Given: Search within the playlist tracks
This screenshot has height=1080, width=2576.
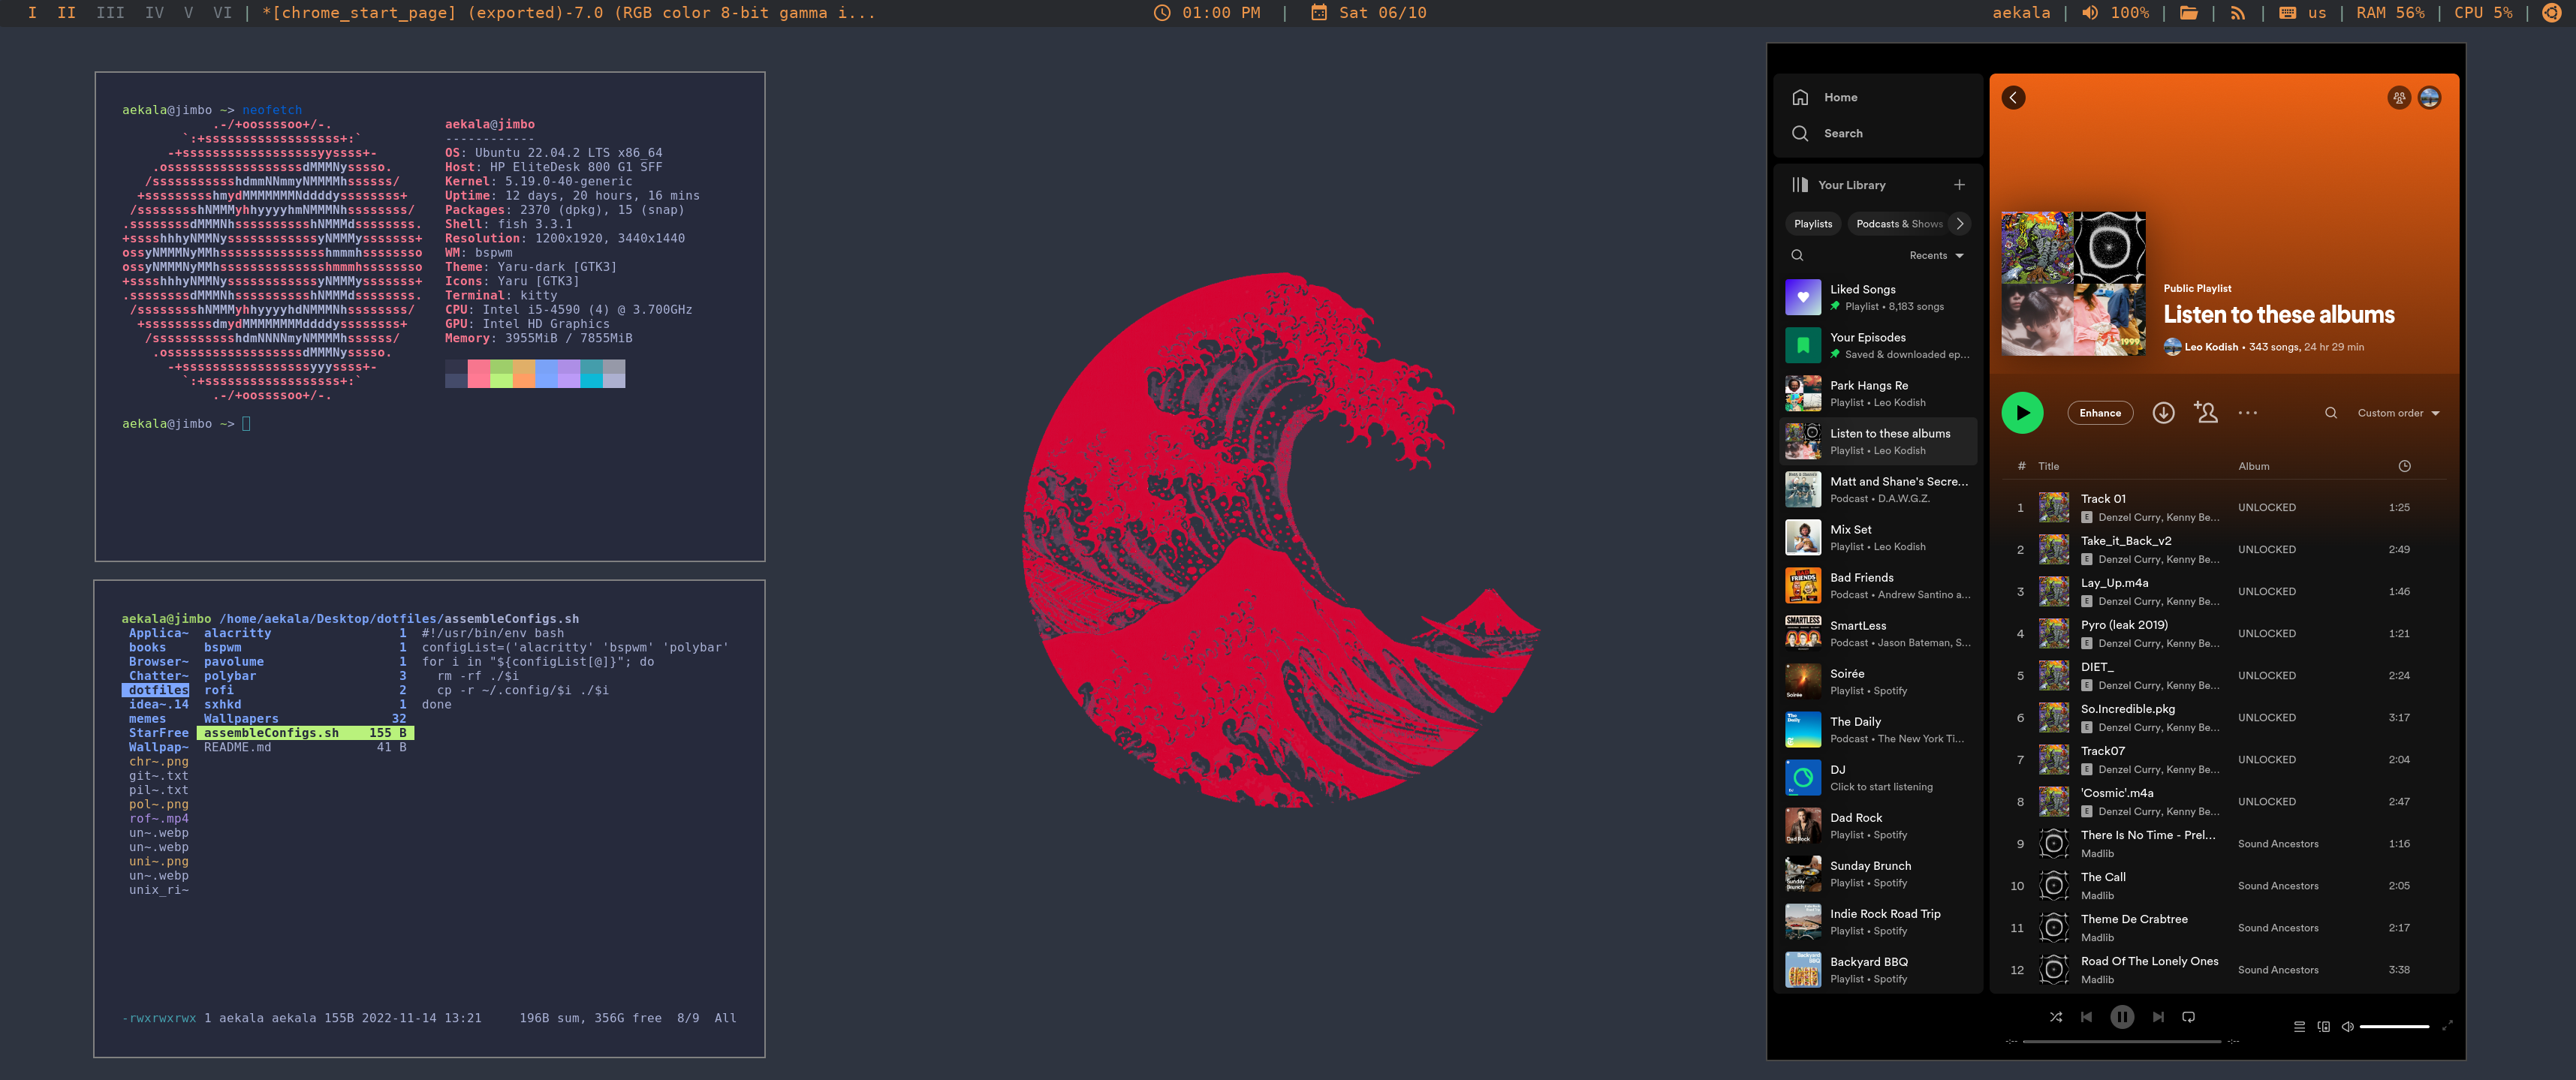Looking at the screenshot, I should [2330, 413].
